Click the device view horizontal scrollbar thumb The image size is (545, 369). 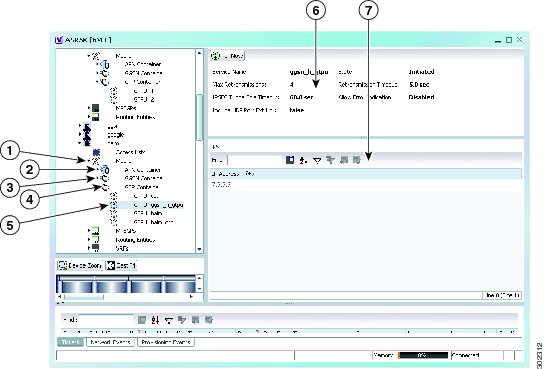click(x=84, y=297)
